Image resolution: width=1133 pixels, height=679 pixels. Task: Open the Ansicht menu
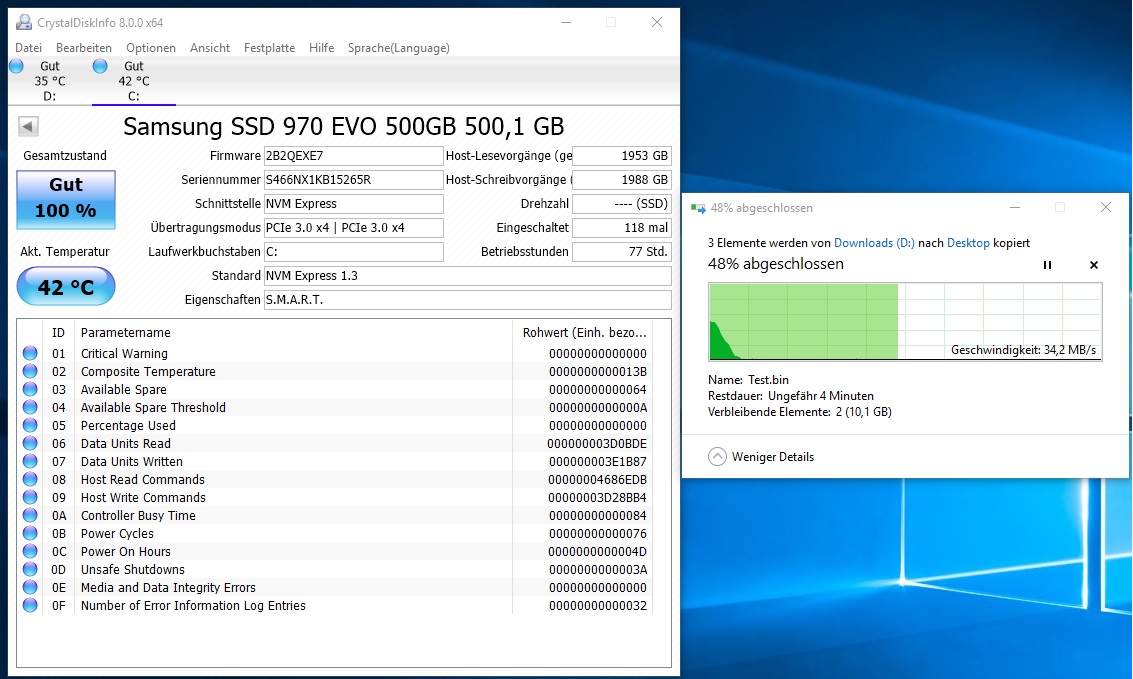pos(210,48)
